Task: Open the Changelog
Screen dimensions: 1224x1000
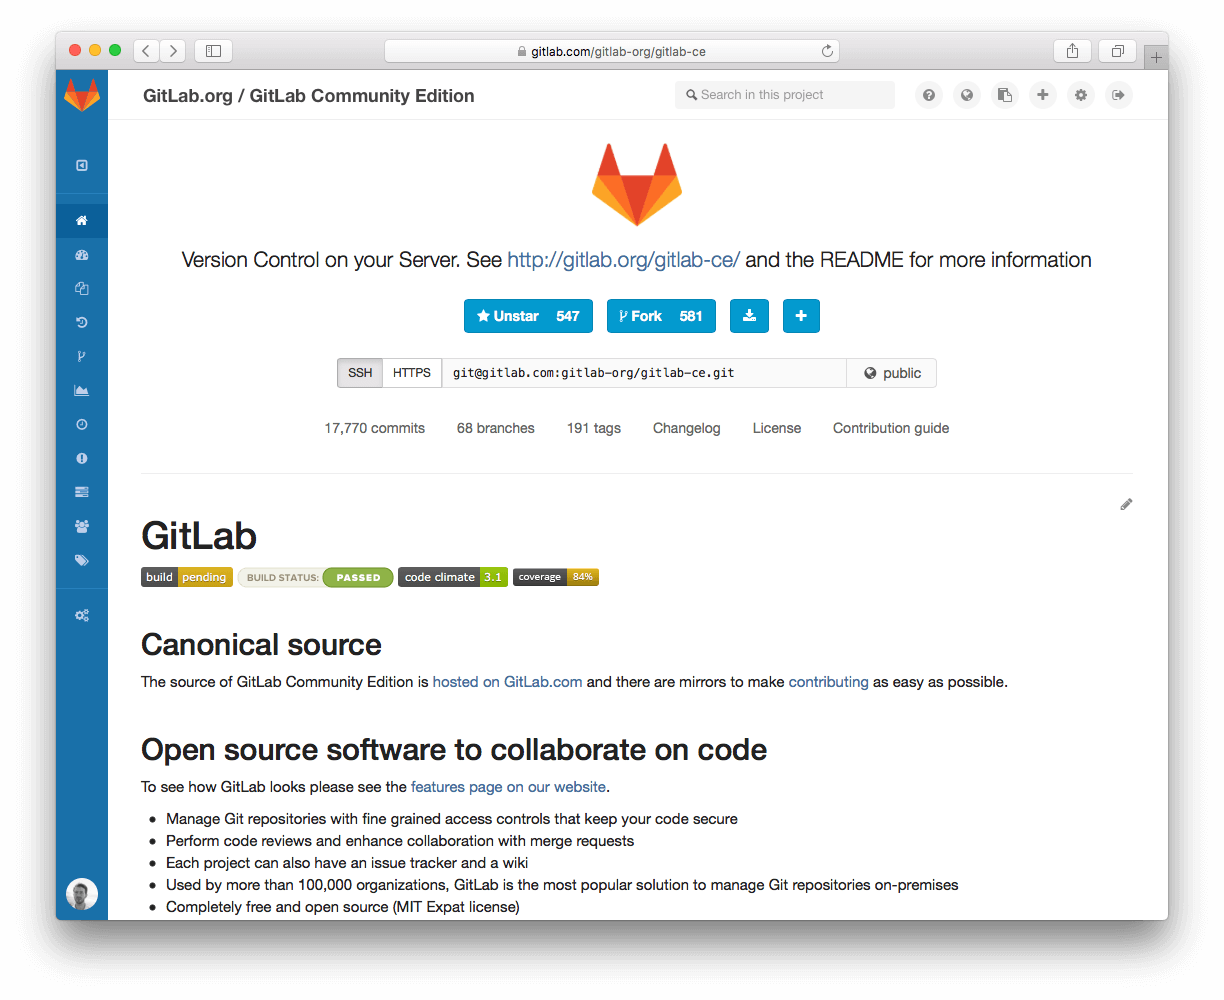Action: coord(686,428)
